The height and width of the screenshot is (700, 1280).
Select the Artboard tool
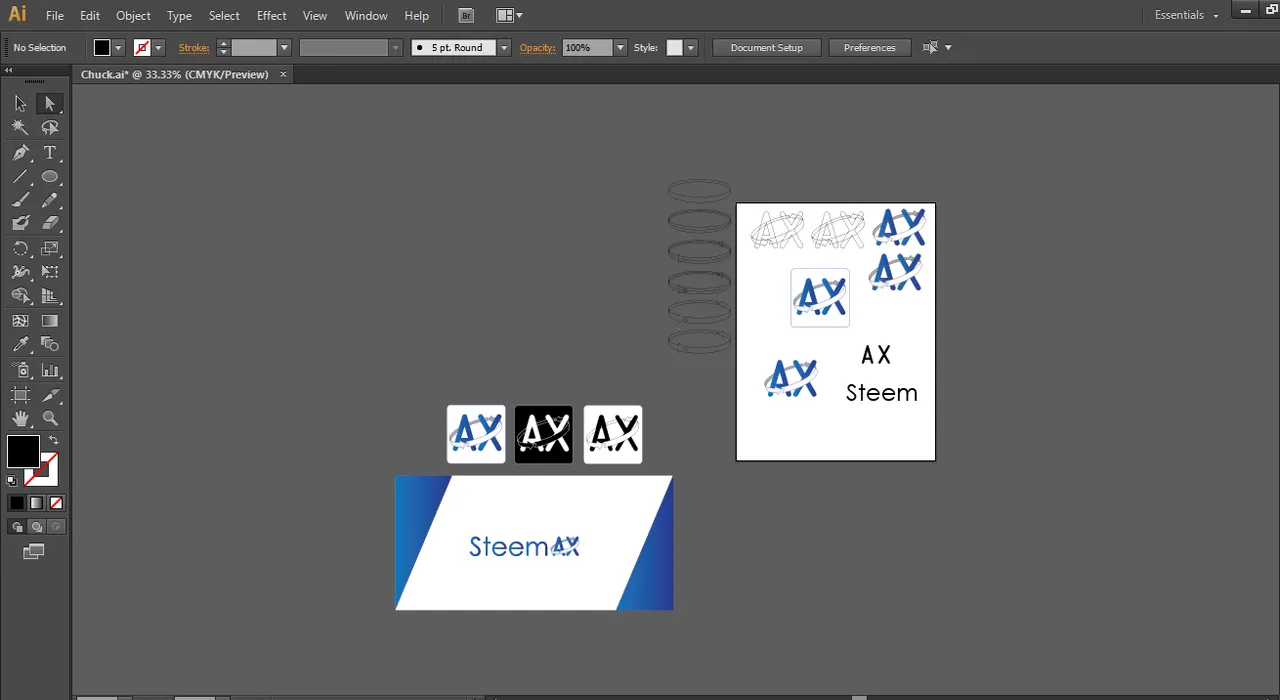point(20,395)
